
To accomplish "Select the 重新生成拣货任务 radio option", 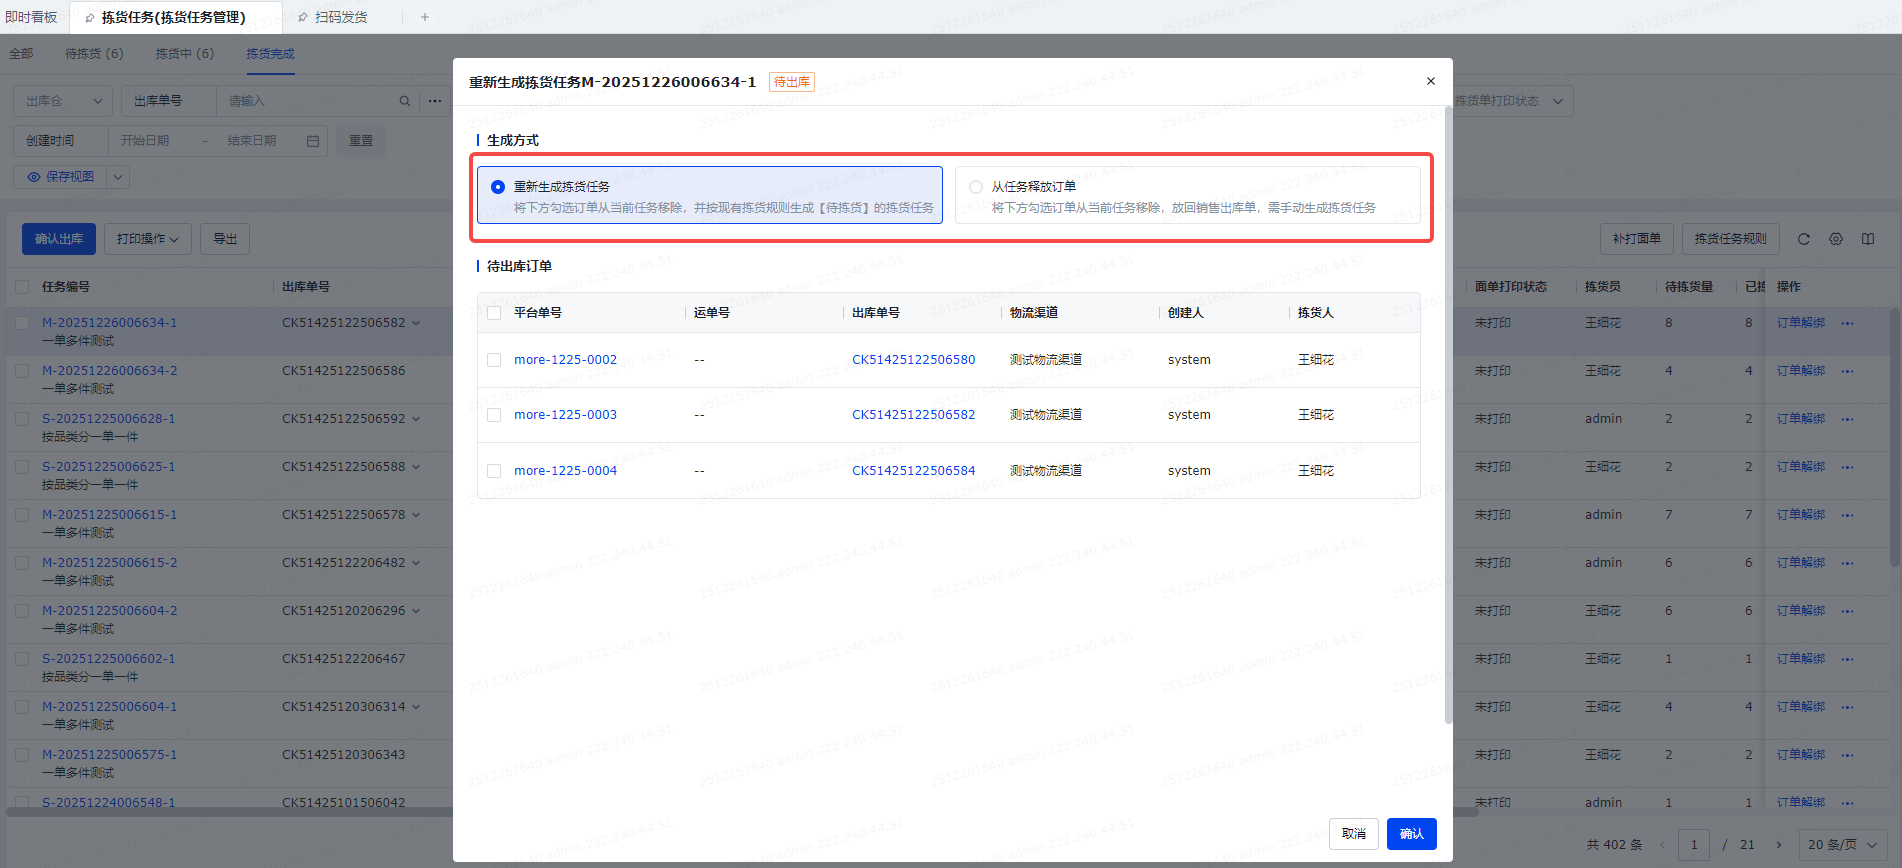I will click(498, 187).
